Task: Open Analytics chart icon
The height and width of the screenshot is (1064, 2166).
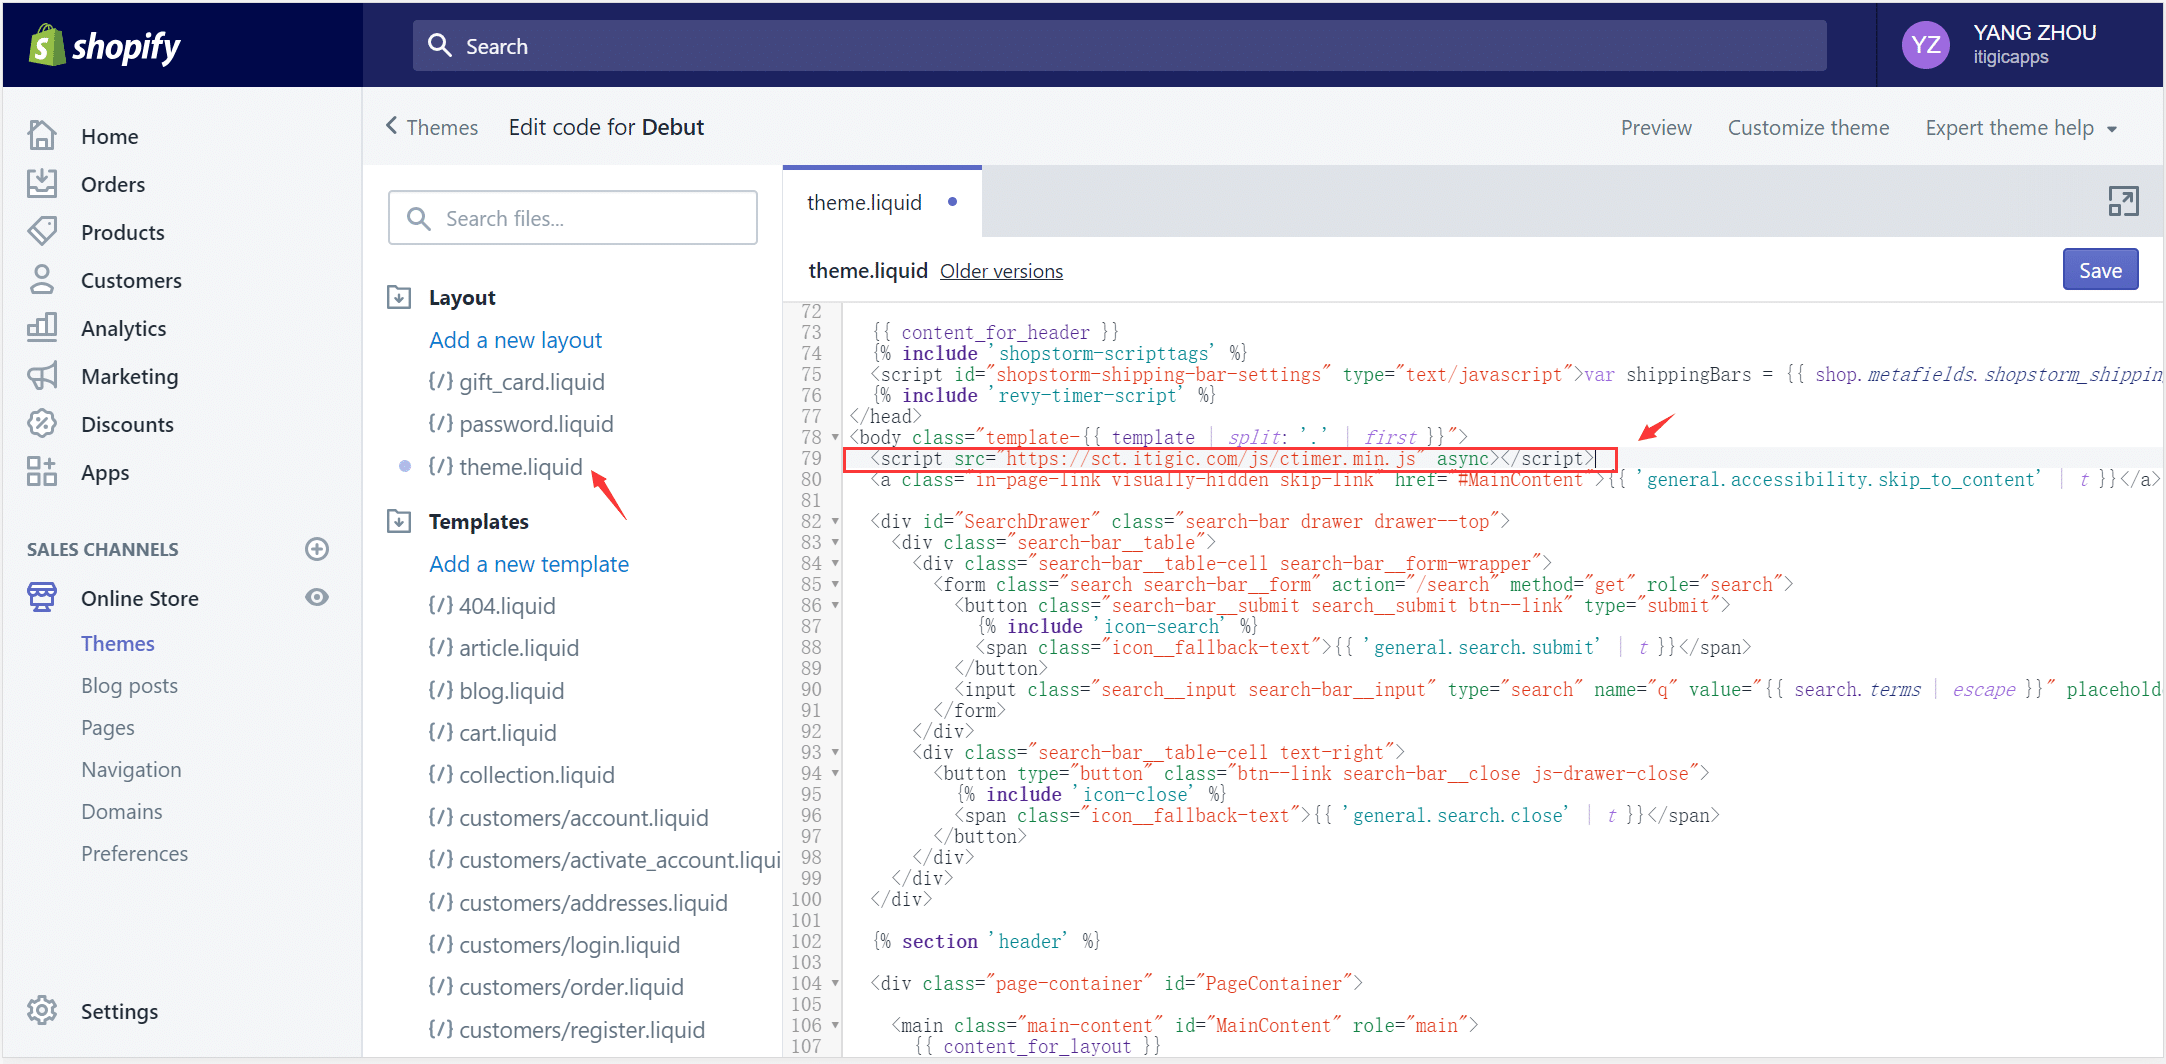Action: (x=42, y=327)
